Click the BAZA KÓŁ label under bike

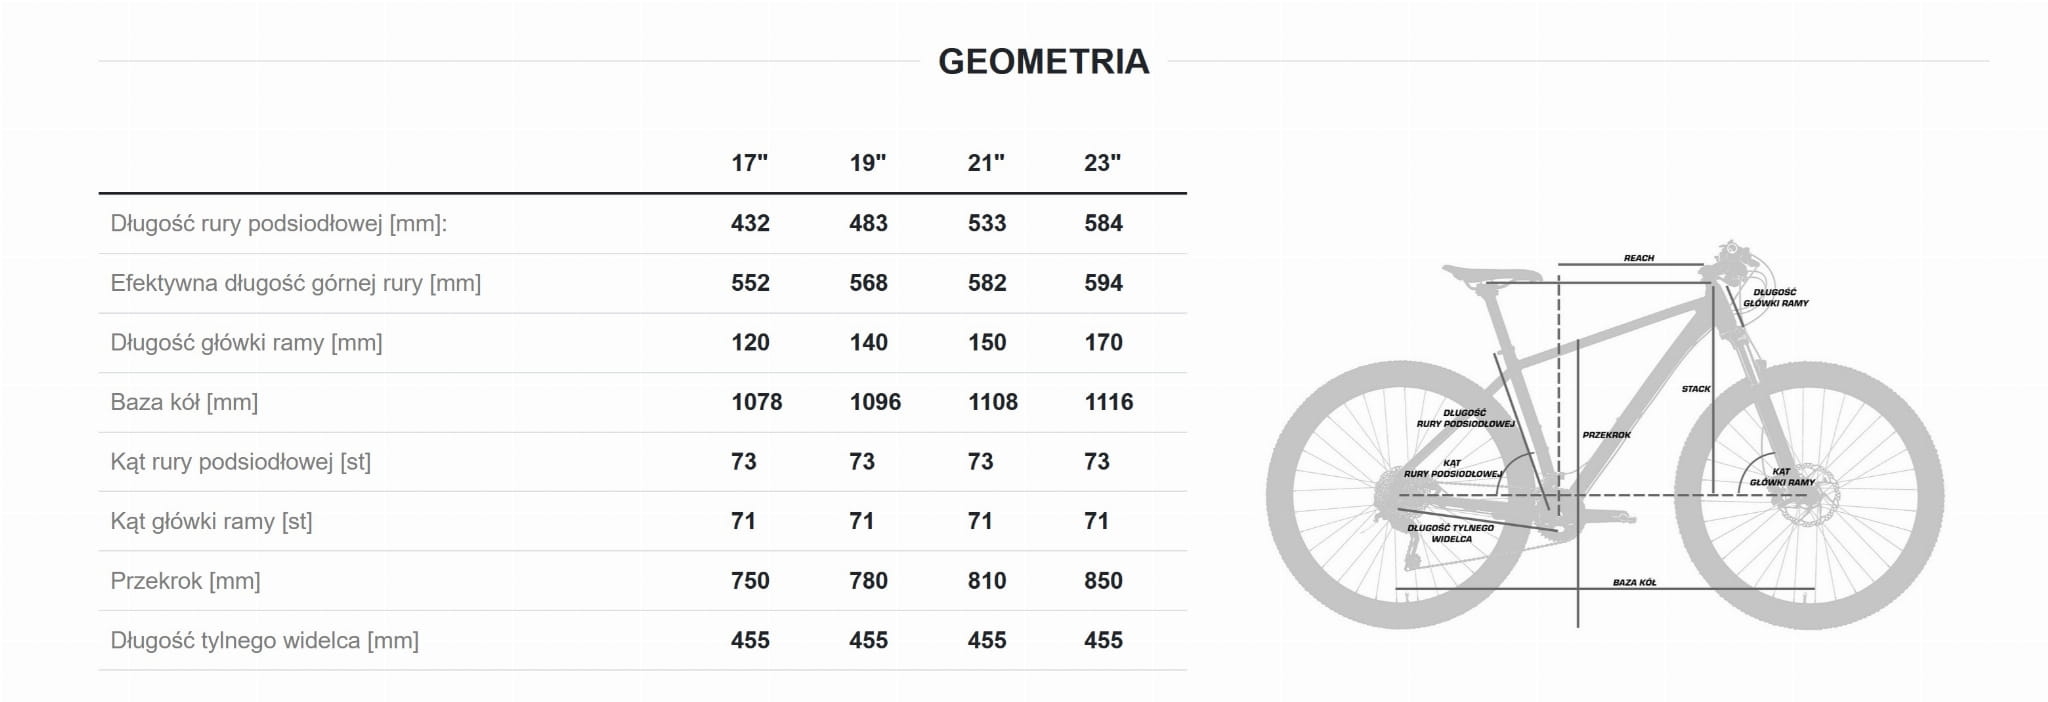click(1634, 582)
